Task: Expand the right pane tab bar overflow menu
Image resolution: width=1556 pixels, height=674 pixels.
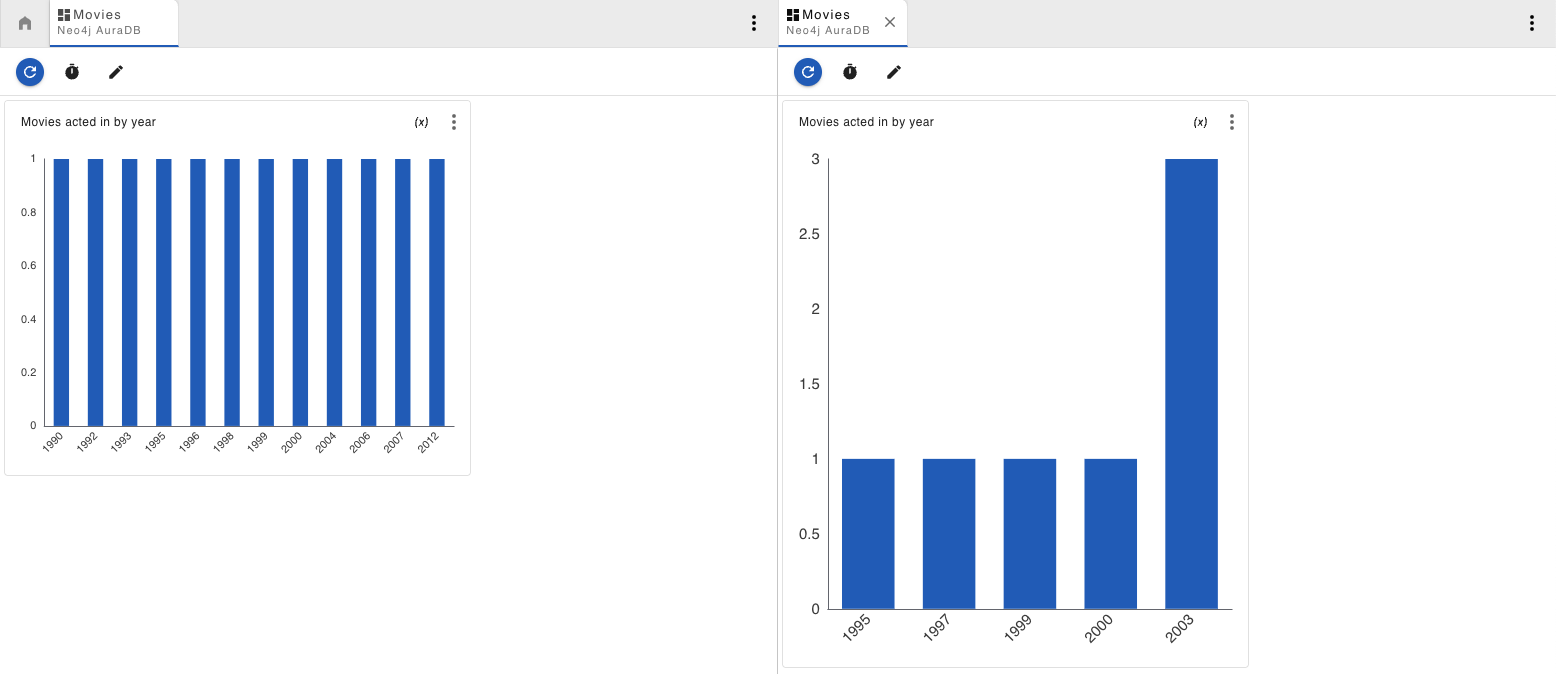Action: pos(1532,23)
